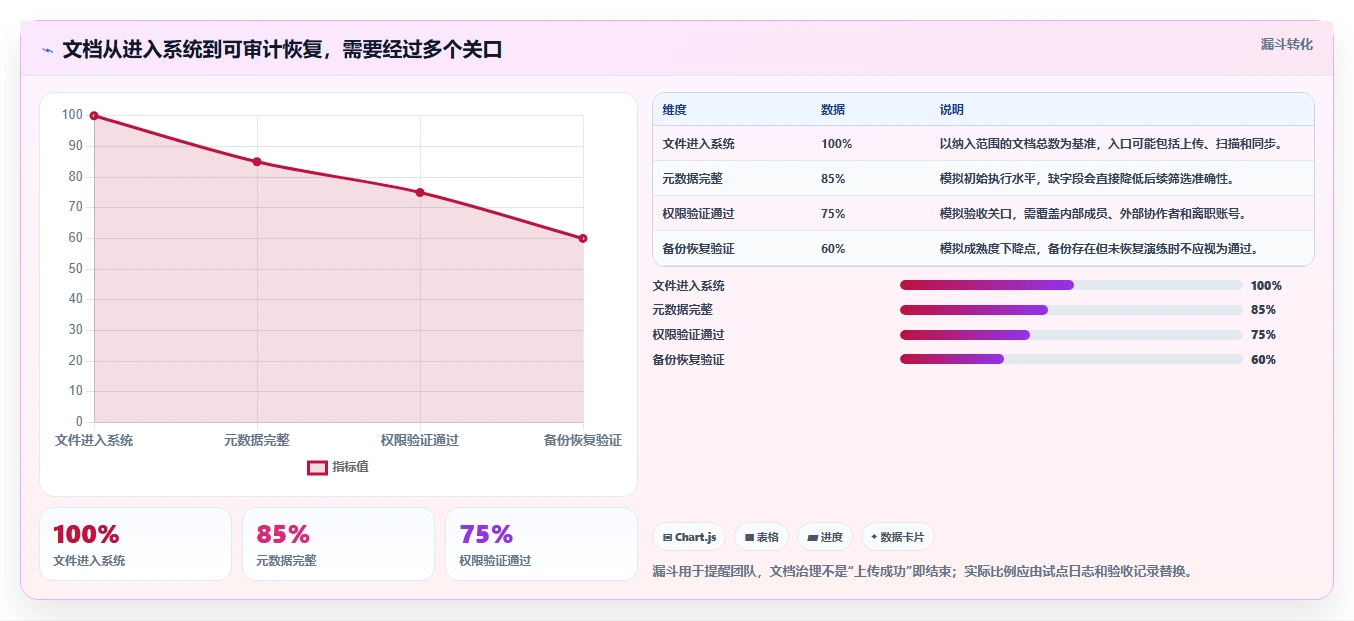The width and height of the screenshot is (1354, 621).
Task: Click the 元数据完整 progress bar
Action: coord(1071,310)
